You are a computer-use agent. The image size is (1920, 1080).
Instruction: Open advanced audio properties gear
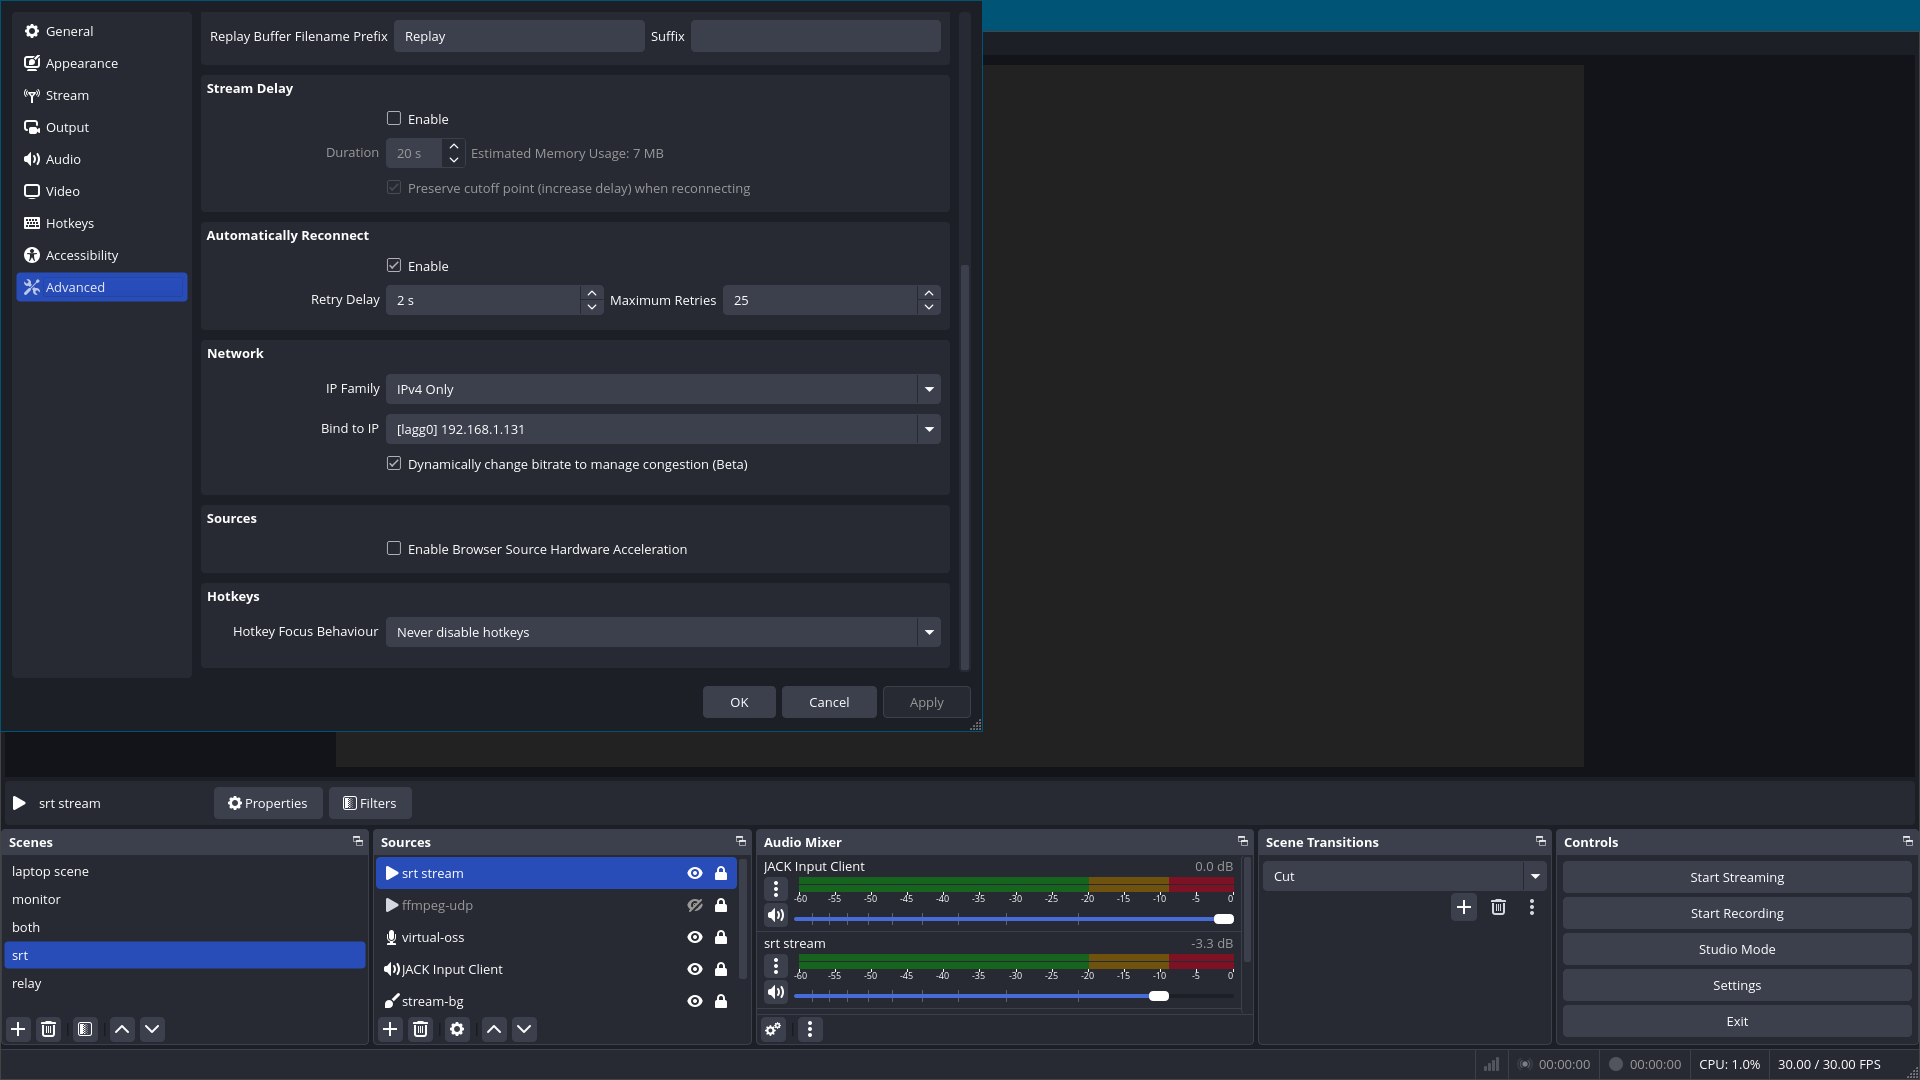773,1029
